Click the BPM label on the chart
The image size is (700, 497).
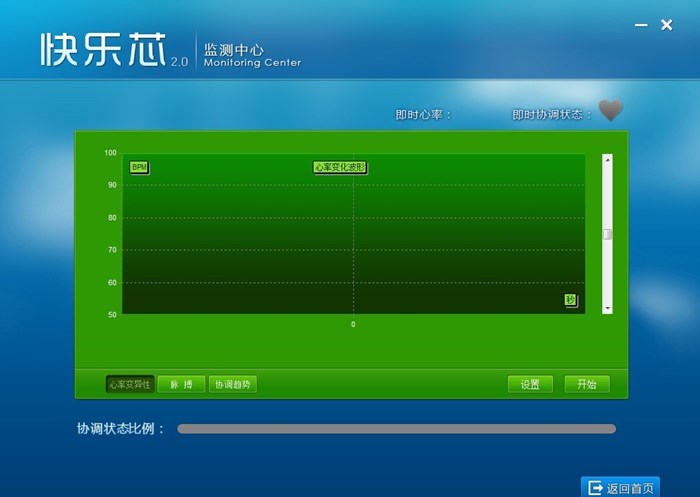pyautogui.click(x=139, y=167)
